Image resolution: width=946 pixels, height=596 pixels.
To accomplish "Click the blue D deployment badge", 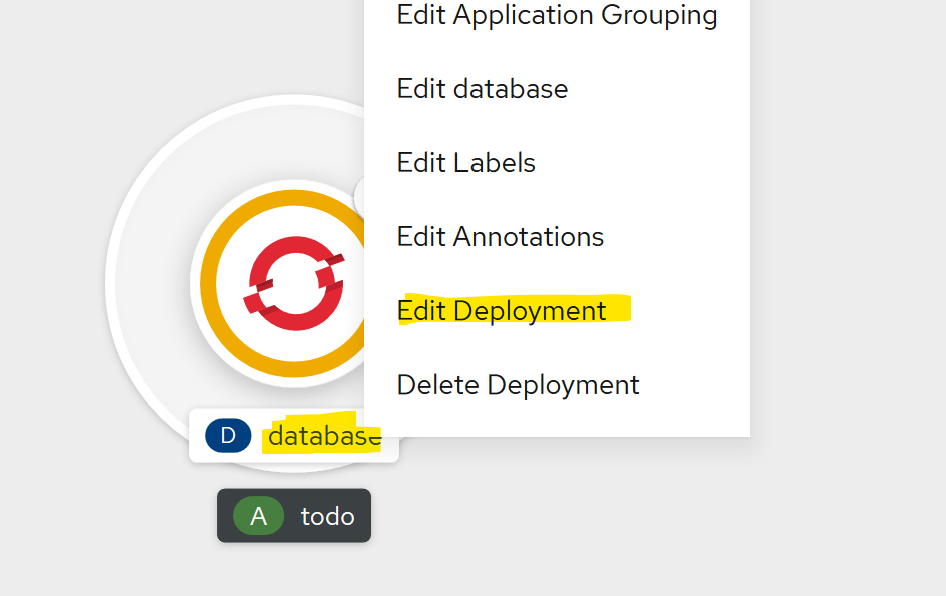I will pos(228,436).
